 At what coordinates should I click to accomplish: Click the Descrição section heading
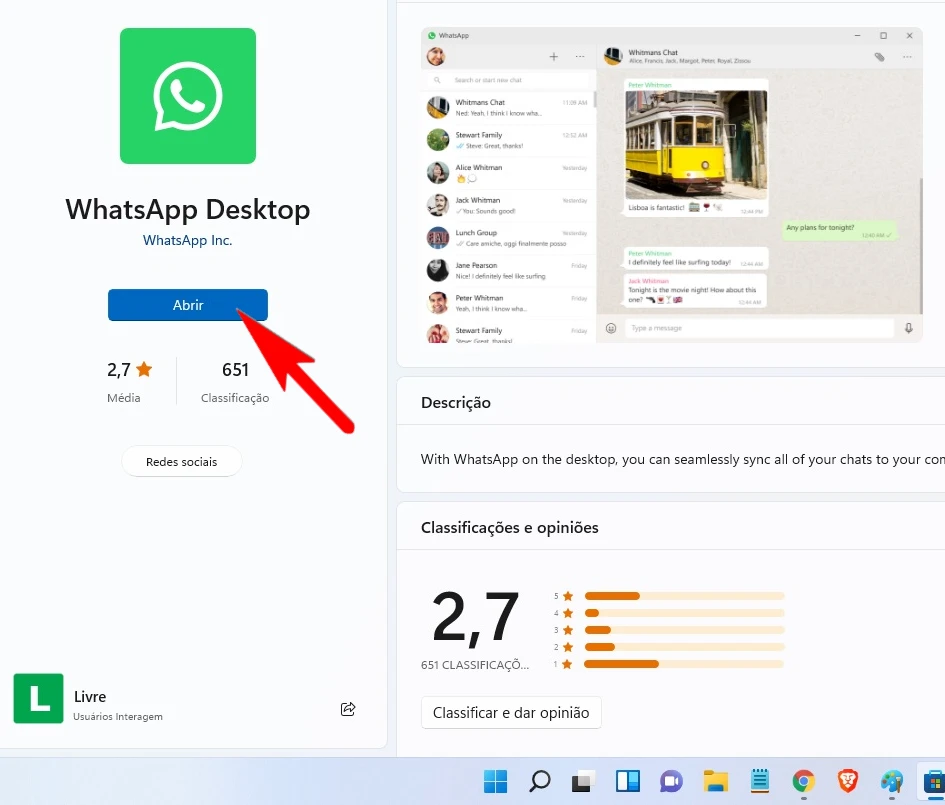[x=456, y=402]
